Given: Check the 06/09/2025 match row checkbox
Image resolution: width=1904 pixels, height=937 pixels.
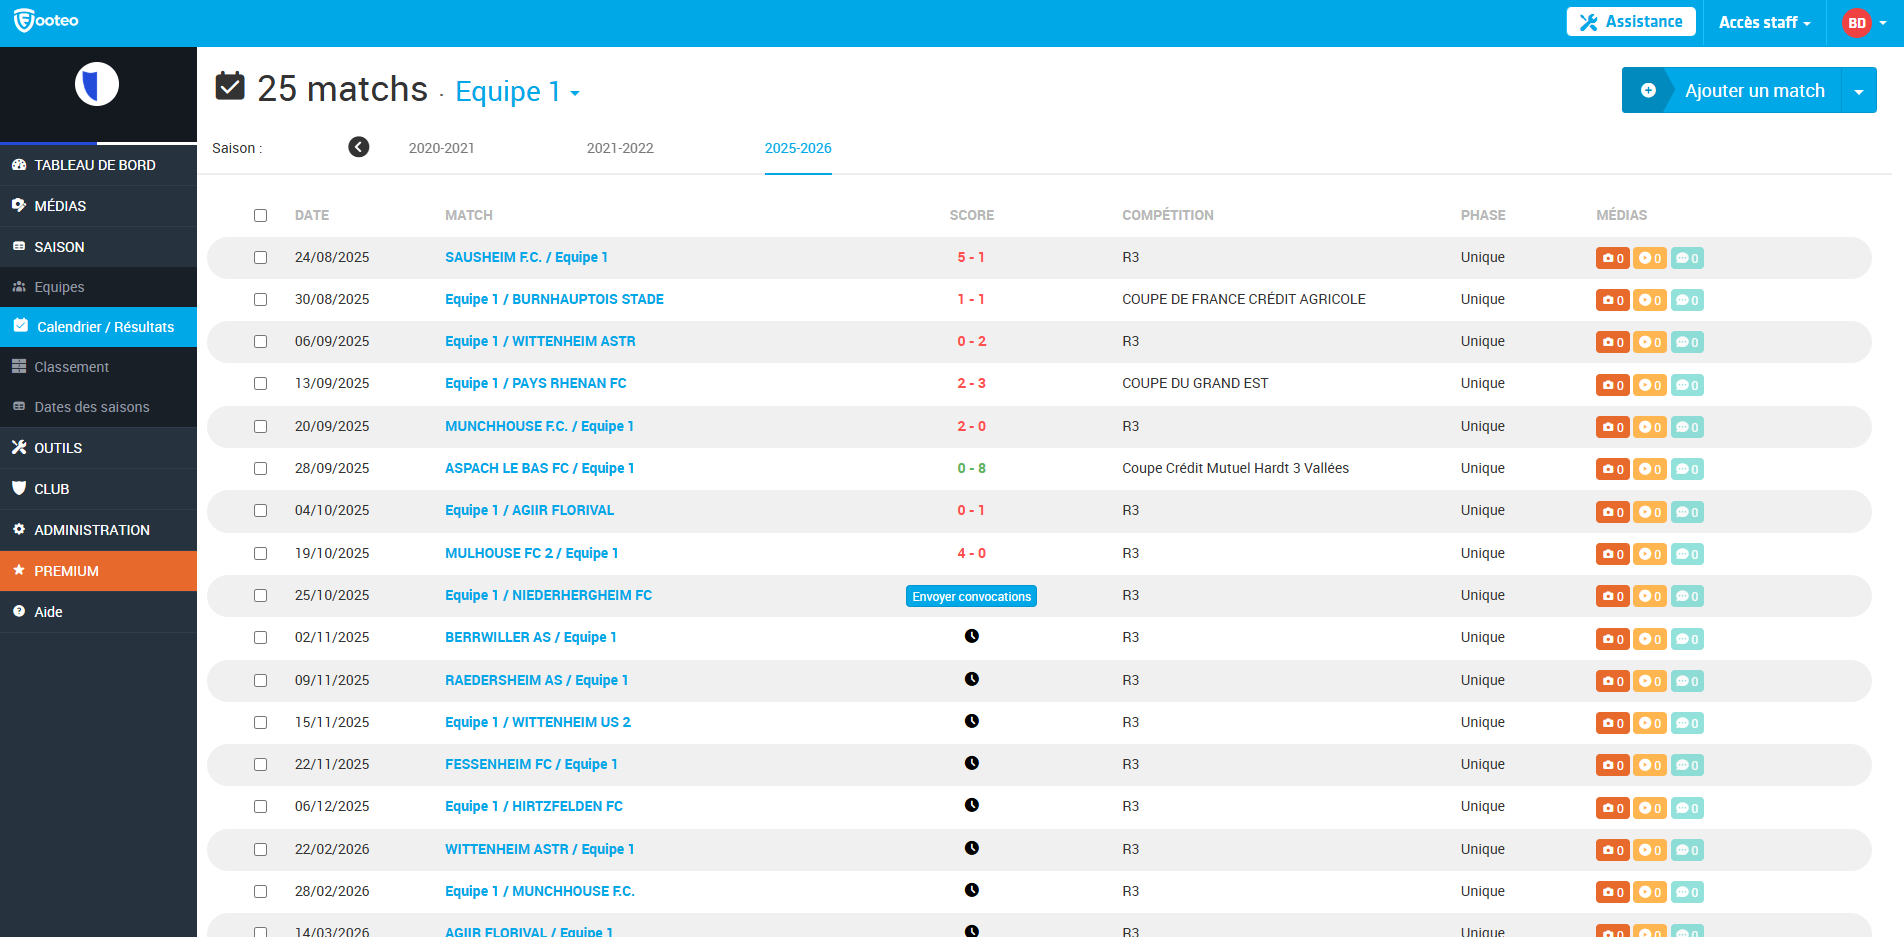Looking at the screenshot, I should 260,341.
